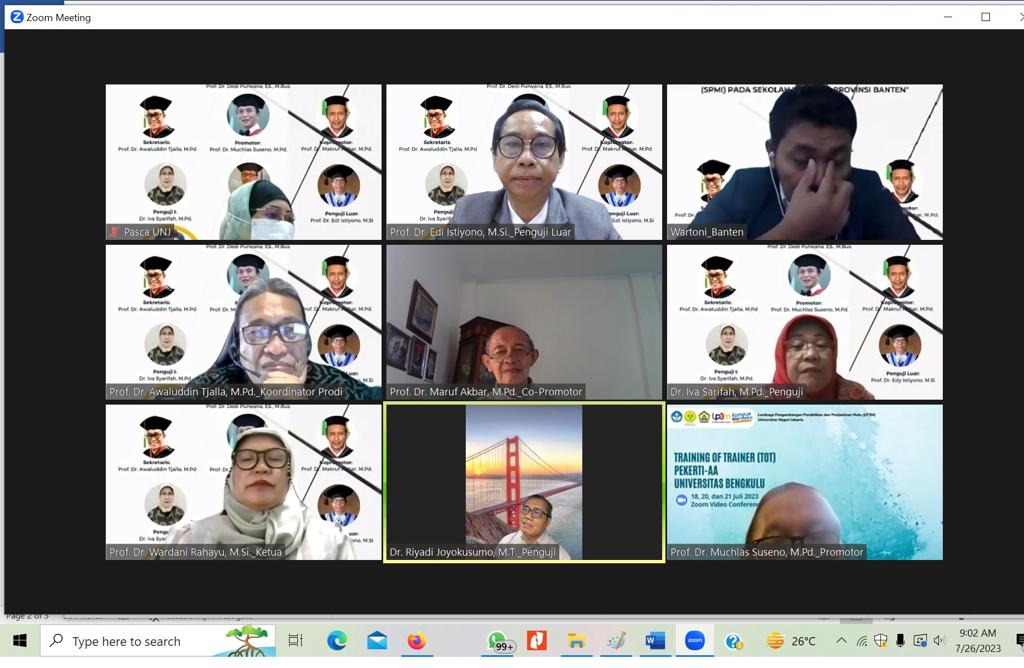Switch to Microsoft Word in taskbar

tap(655, 641)
